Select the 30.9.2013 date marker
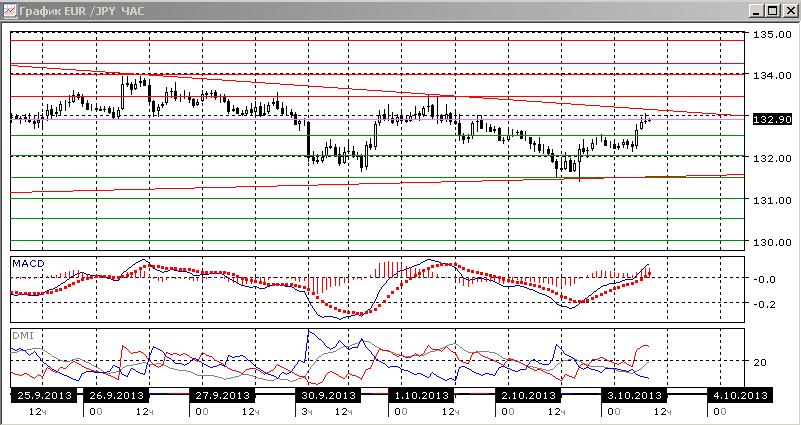The height and width of the screenshot is (425, 801). click(328, 395)
